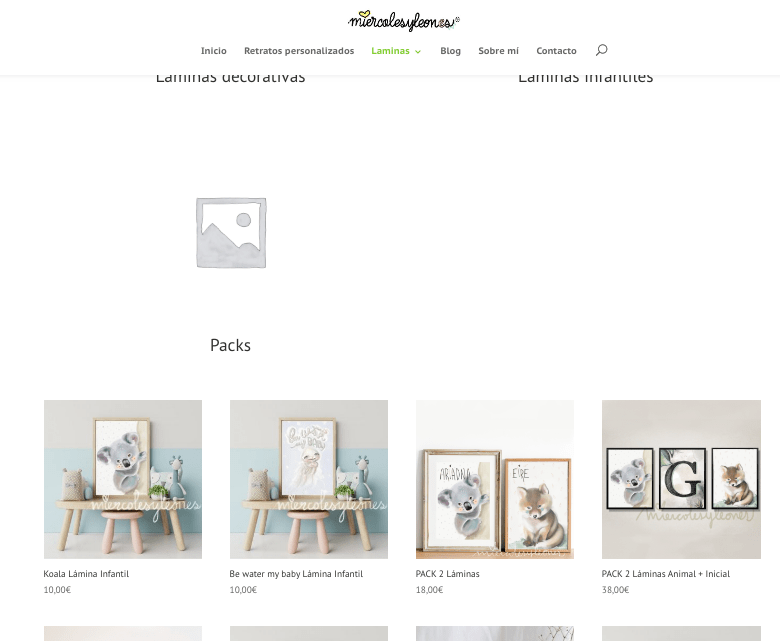Click the PACK 2 Láminas title

tap(448, 574)
